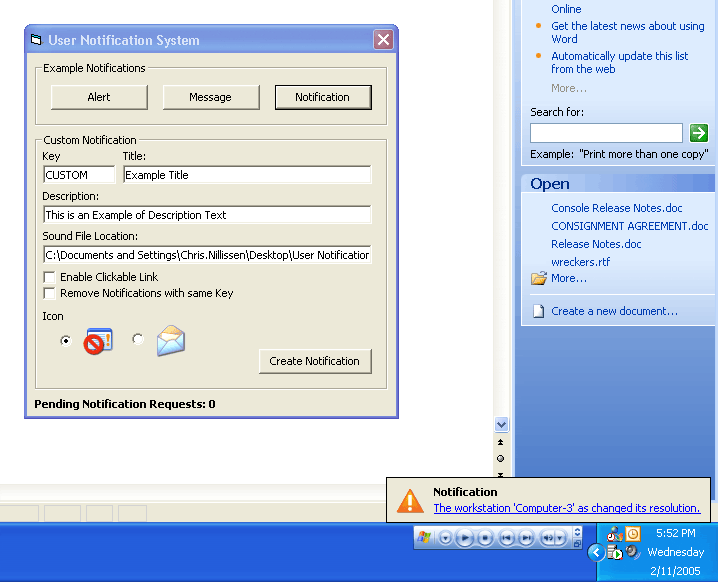This screenshot has height=582, width=718.
Task: Open the Computer-3 resolution notification link
Action: pyautogui.click(x=566, y=508)
